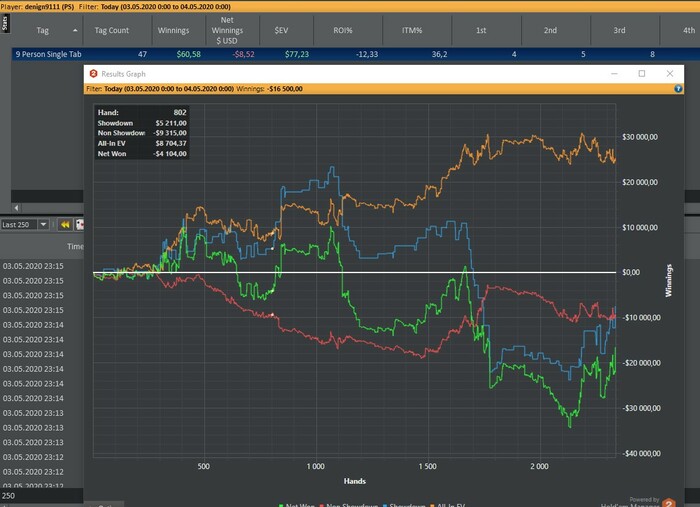Click the -$20 000,00 axis label

pos(641,363)
